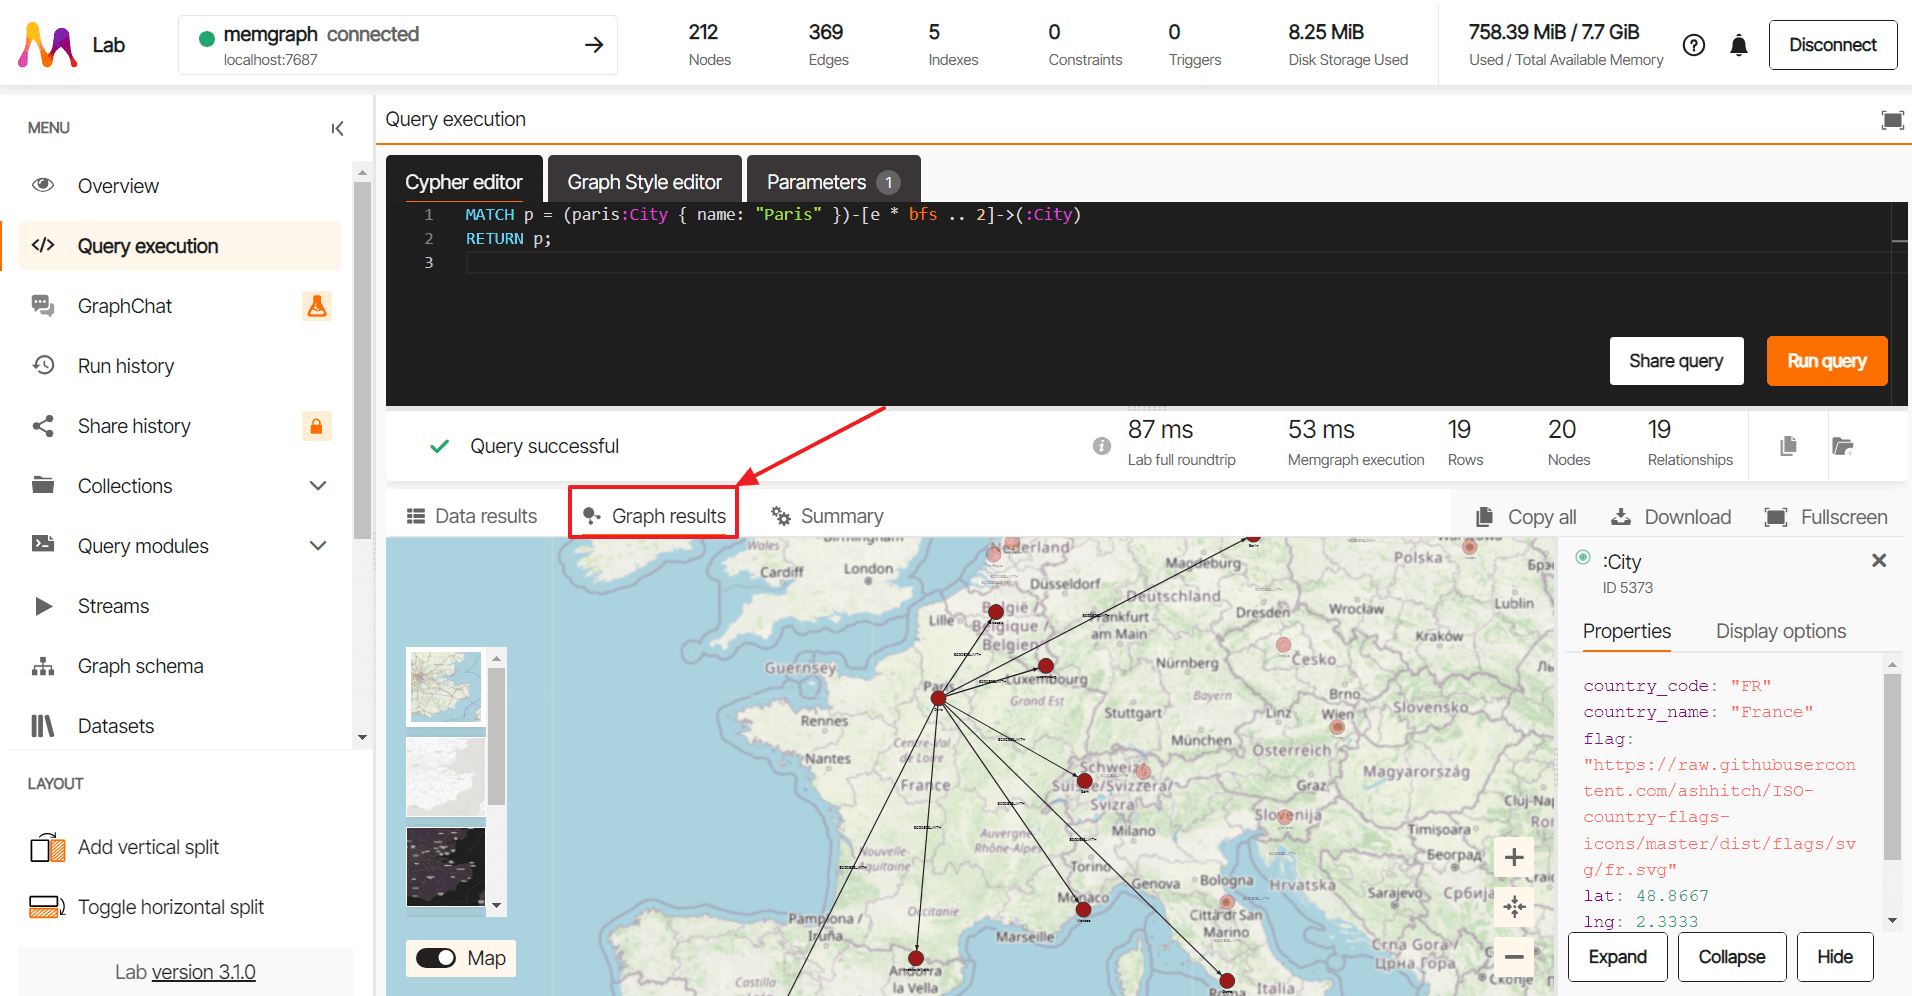This screenshot has width=1912, height=996.
Task: Click the map styles scrollbar
Action: coord(497,737)
